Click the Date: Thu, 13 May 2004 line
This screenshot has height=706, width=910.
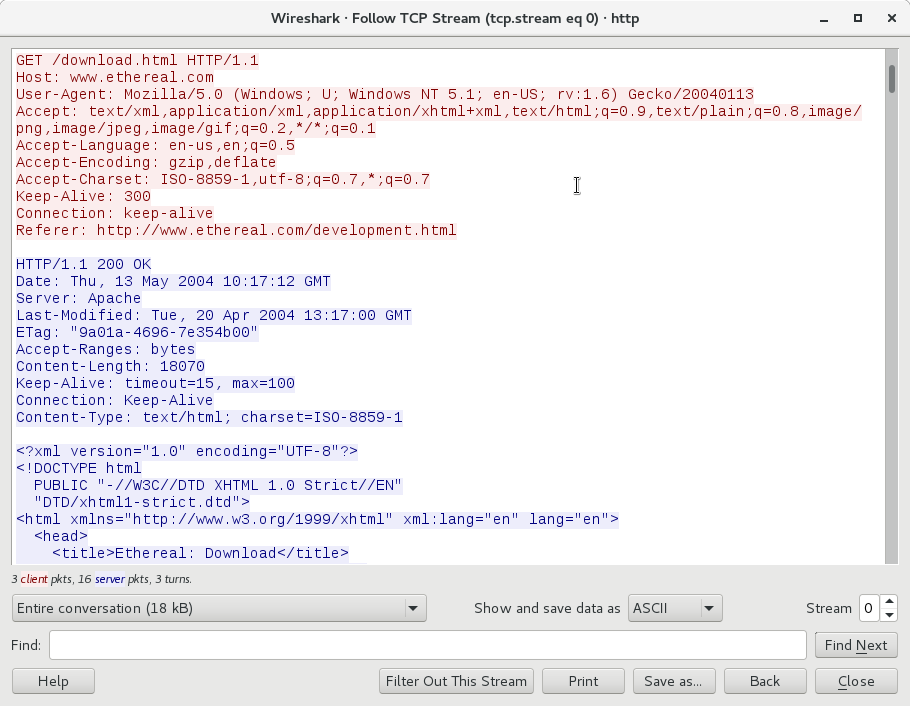pos(173,282)
